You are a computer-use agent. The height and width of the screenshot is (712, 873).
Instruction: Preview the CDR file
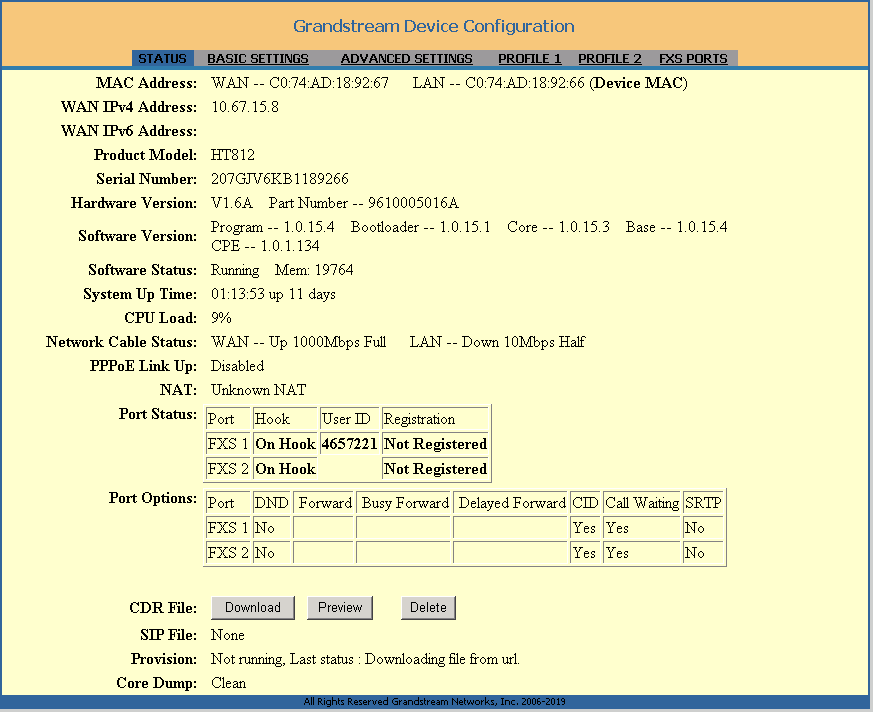[x=340, y=607]
